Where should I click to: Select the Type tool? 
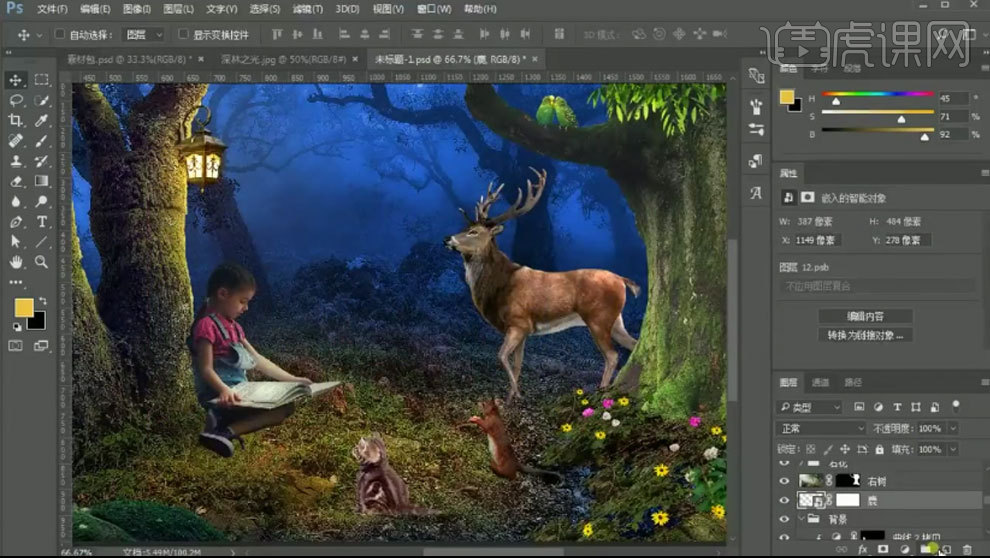42,222
